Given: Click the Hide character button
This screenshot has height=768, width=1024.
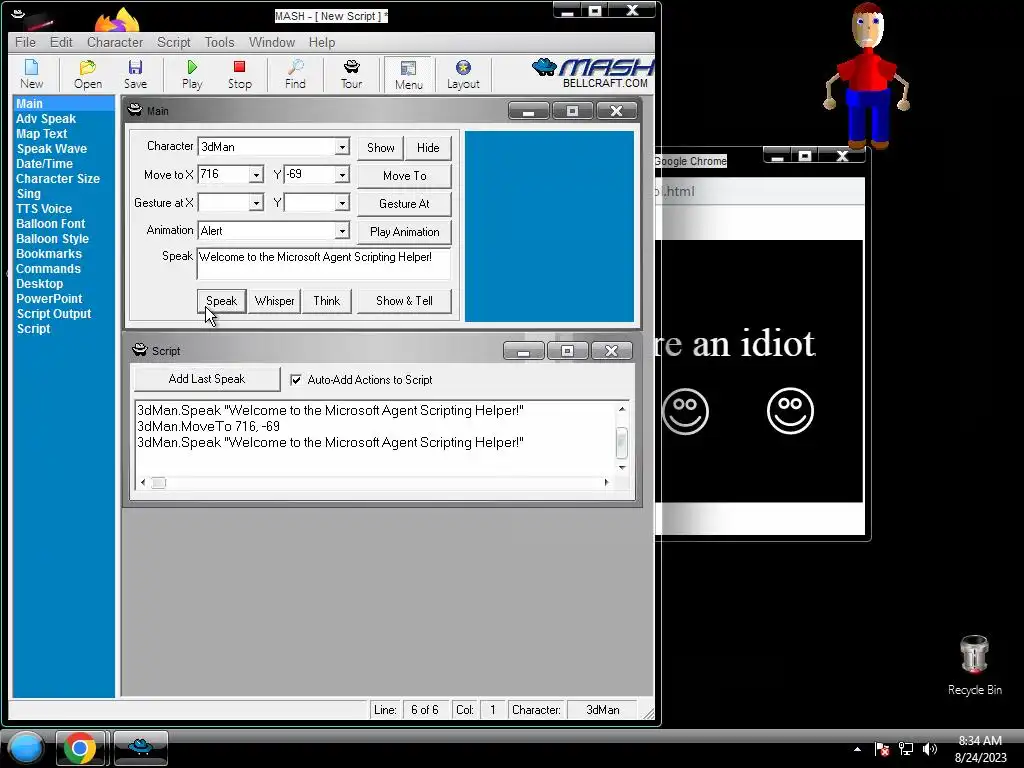Looking at the screenshot, I should 428,148.
